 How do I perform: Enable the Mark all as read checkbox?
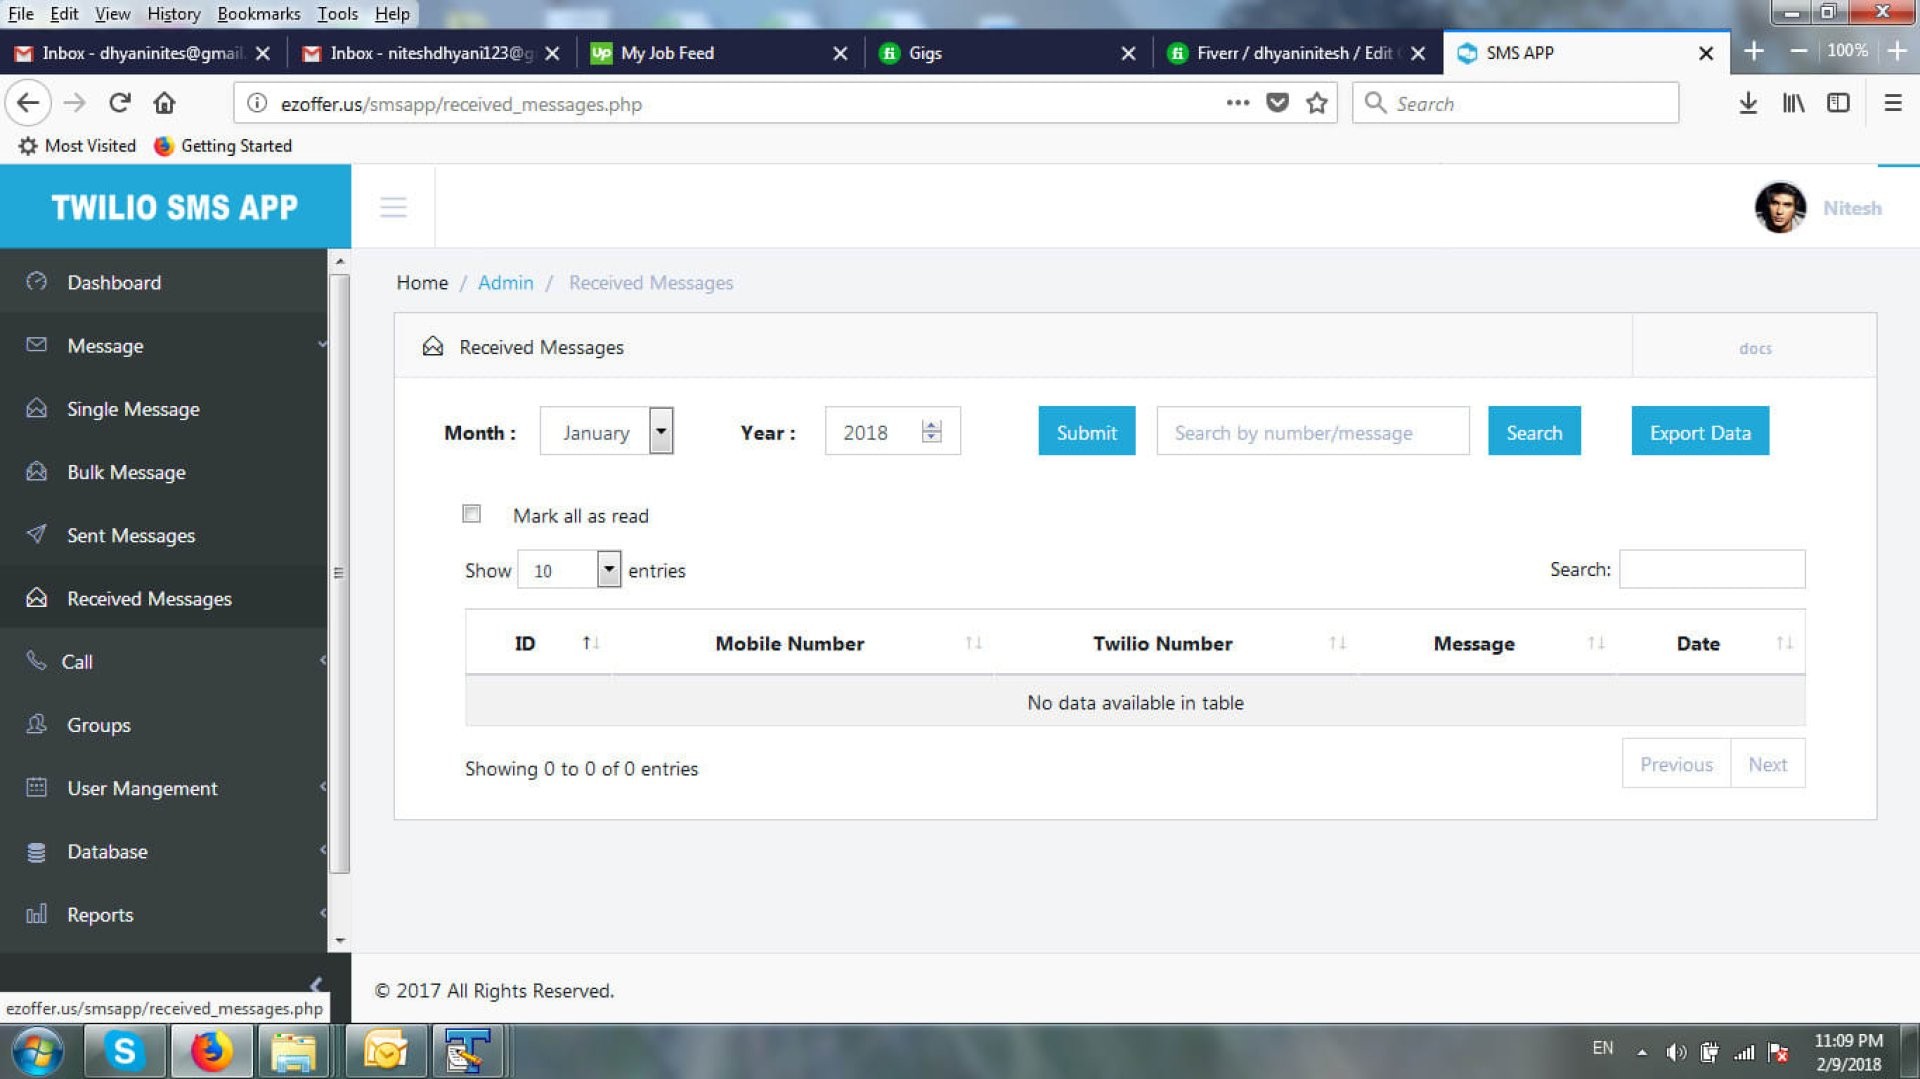click(471, 514)
